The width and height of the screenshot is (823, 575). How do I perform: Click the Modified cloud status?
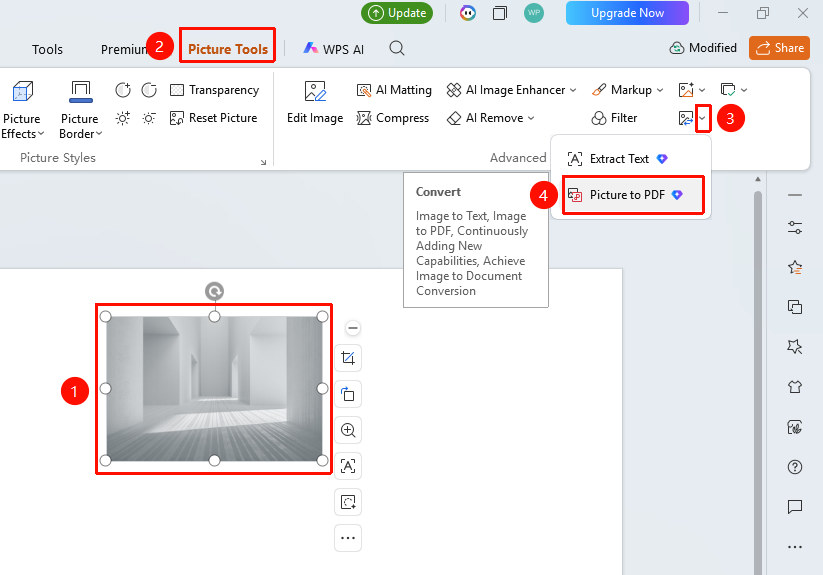point(703,48)
